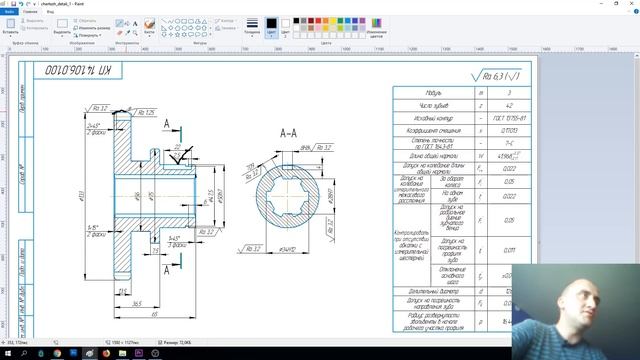Select the Magnifier zoom tool
This screenshot has width=640, height=360.
(x=135, y=33)
